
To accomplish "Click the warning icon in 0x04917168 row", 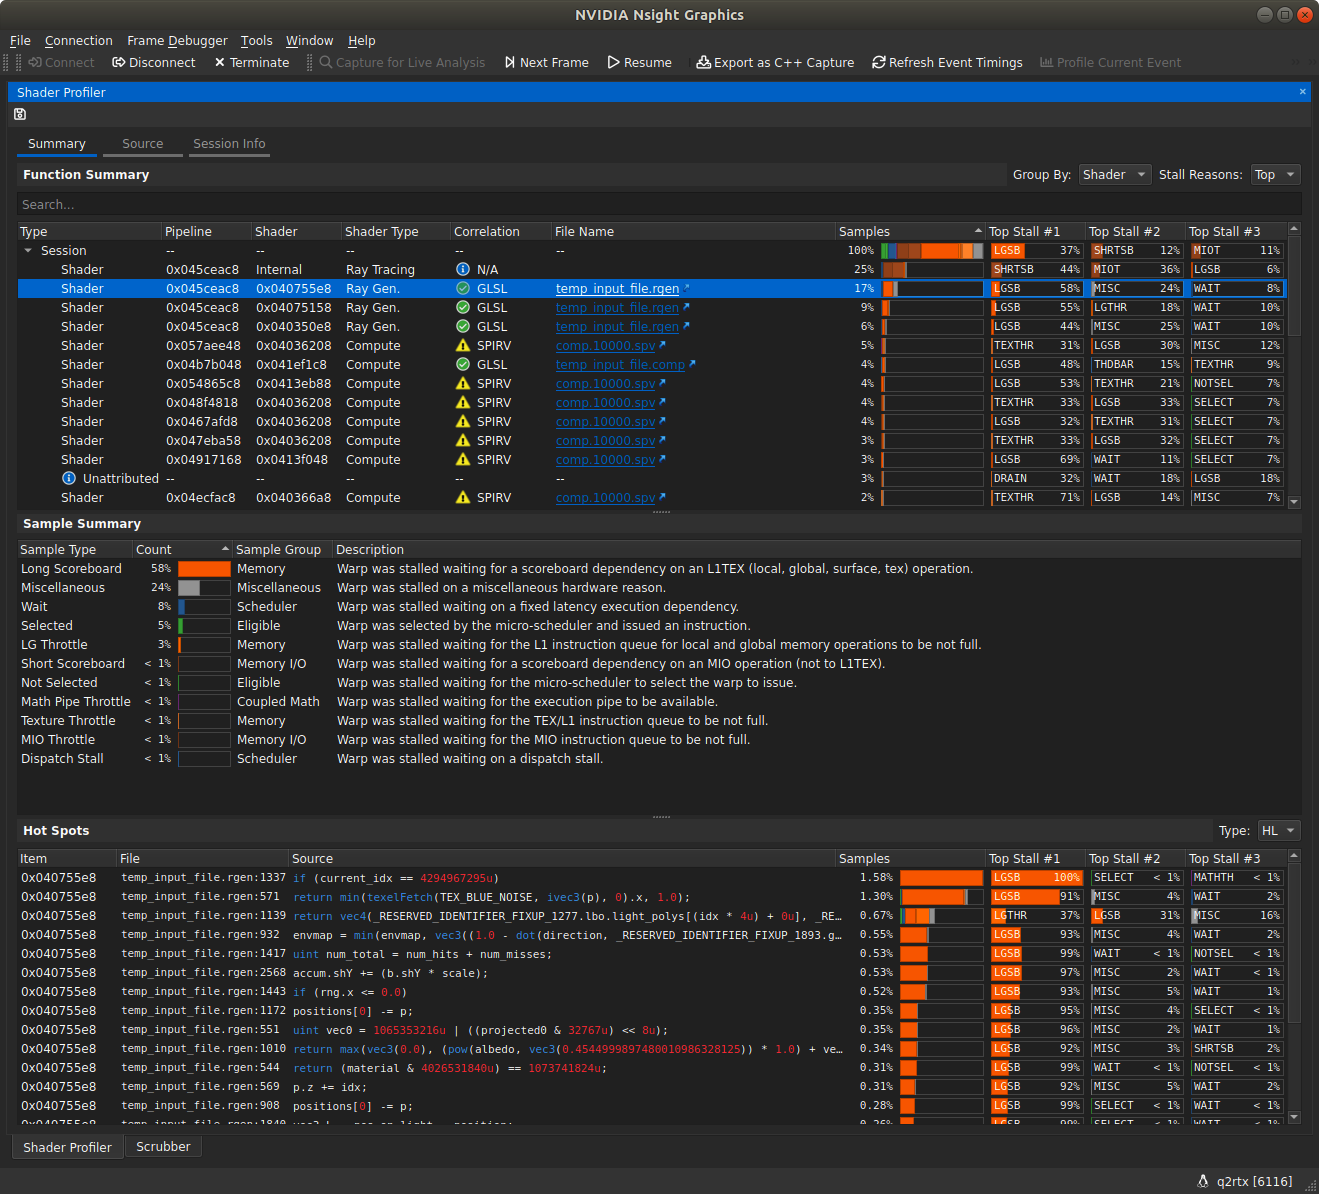I will click(x=463, y=459).
